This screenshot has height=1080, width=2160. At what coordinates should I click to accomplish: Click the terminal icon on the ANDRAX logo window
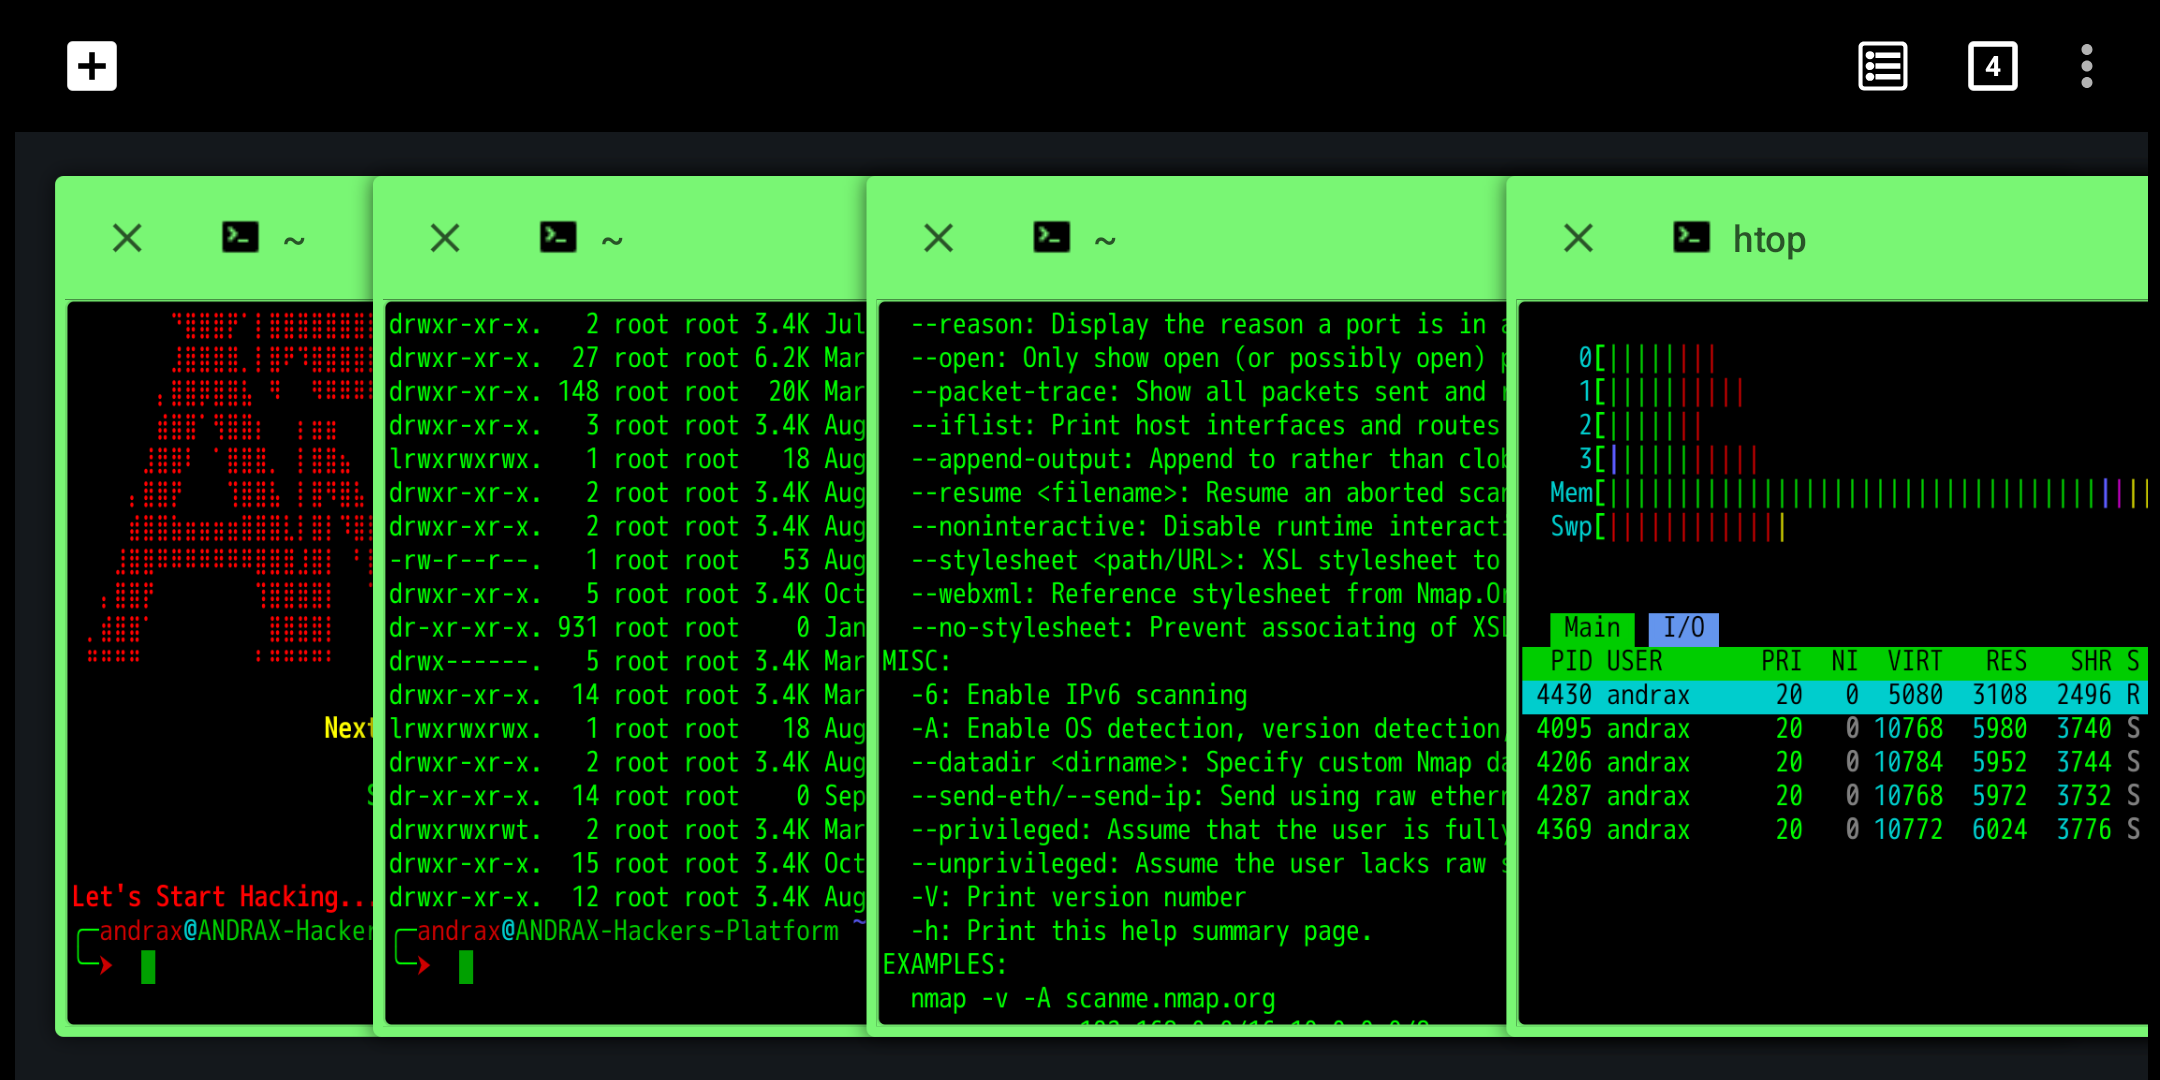[x=239, y=237]
